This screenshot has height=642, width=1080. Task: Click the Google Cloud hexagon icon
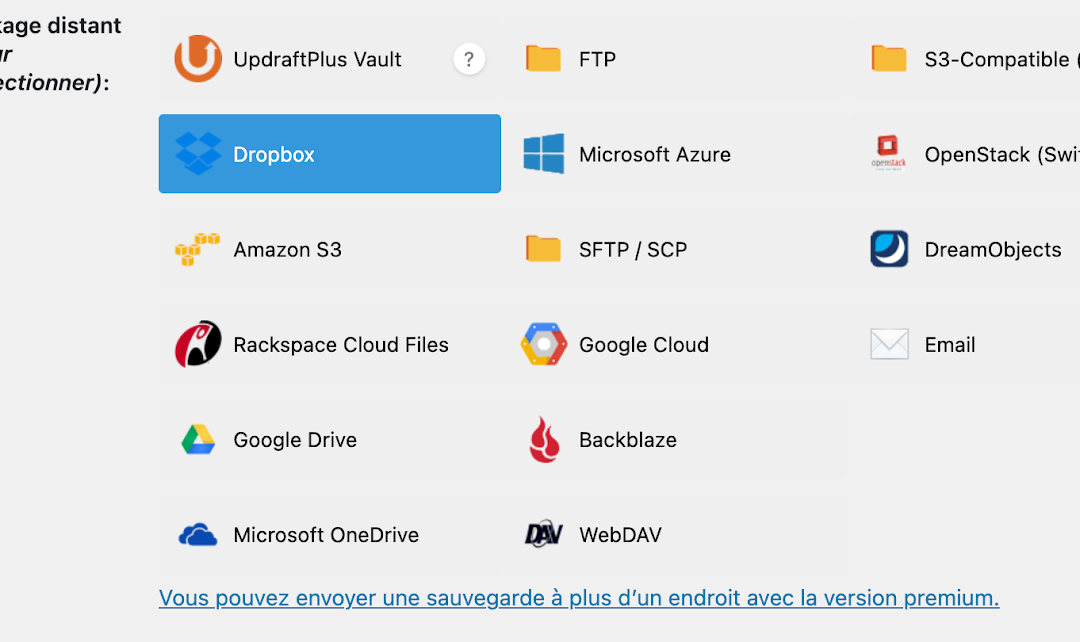(x=544, y=345)
